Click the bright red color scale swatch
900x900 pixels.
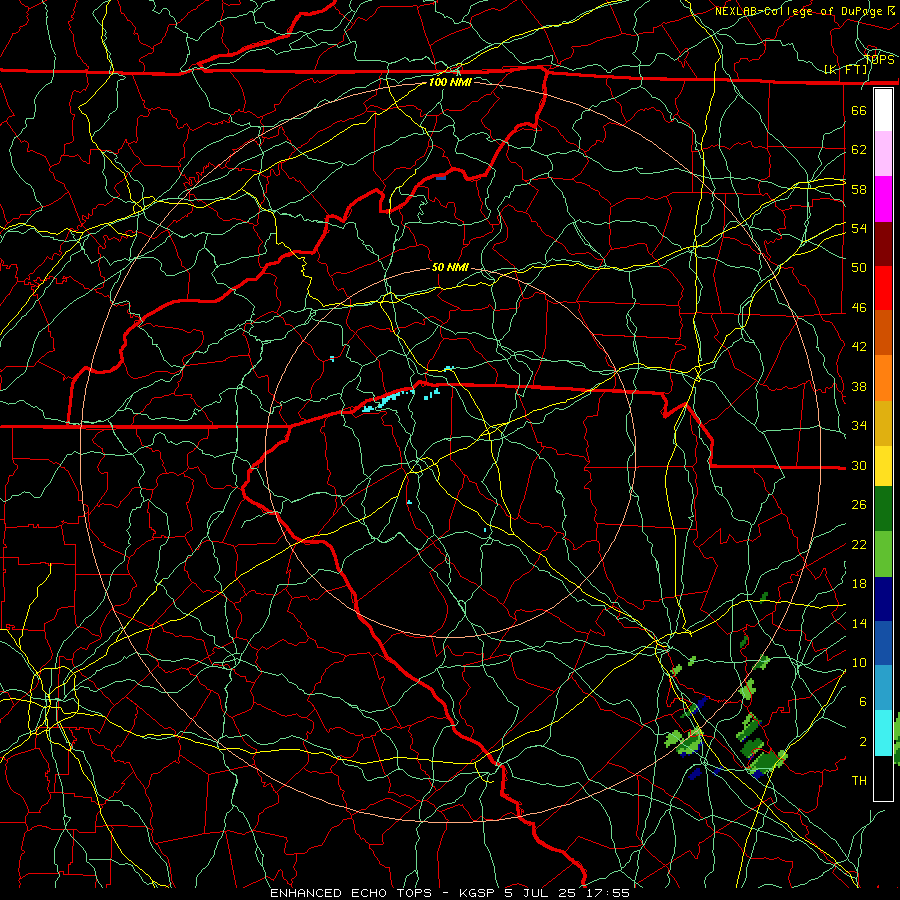coord(883,288)
